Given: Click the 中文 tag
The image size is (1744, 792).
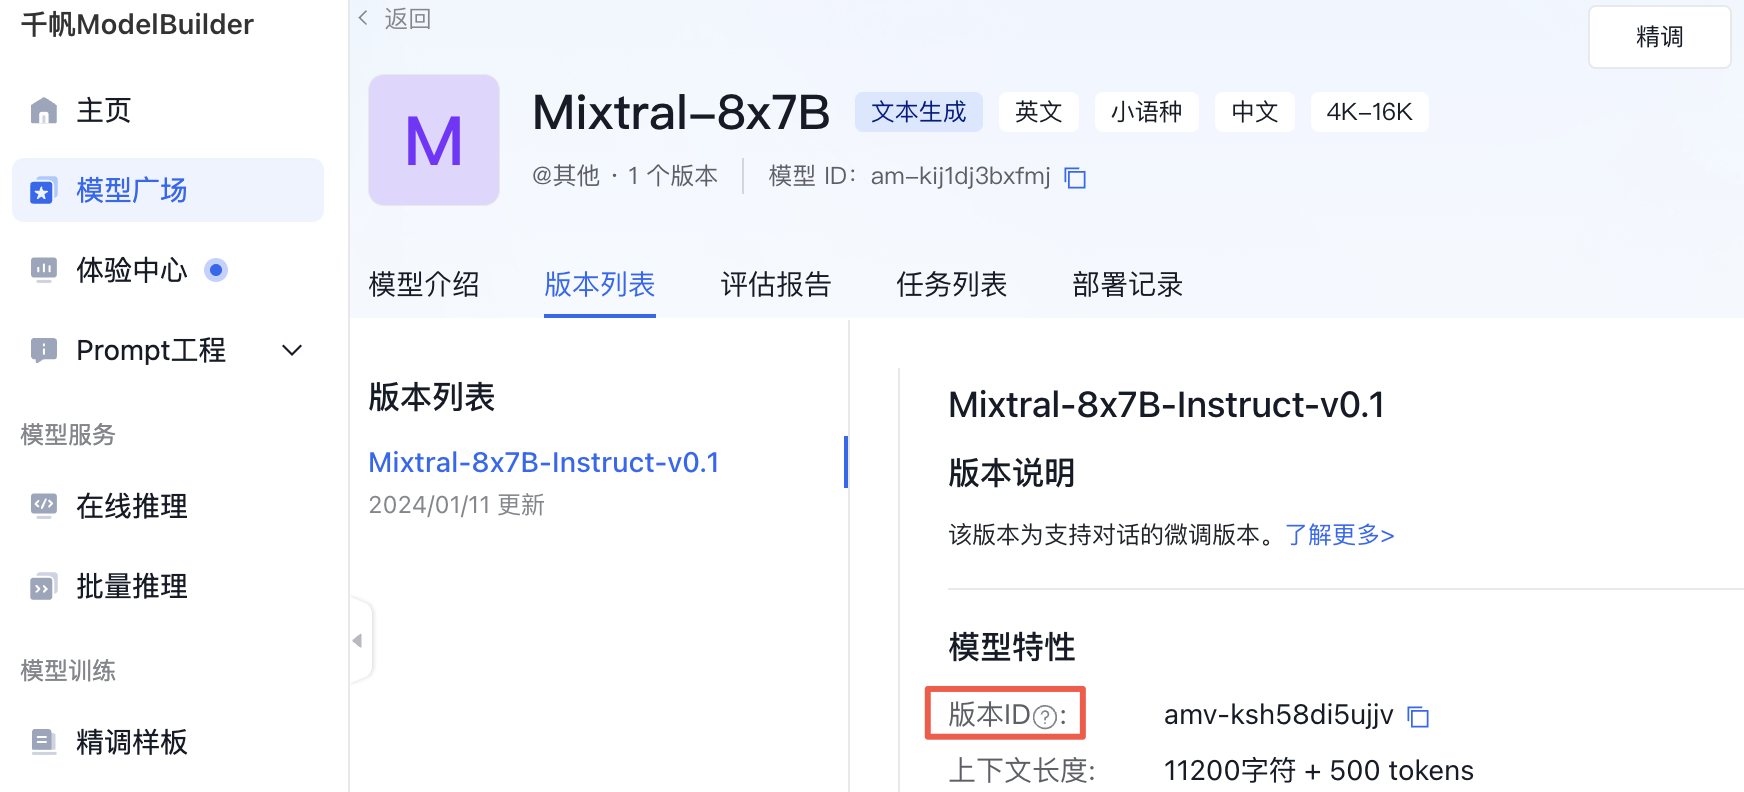Looking at the screenshot, I should 1255,112.
